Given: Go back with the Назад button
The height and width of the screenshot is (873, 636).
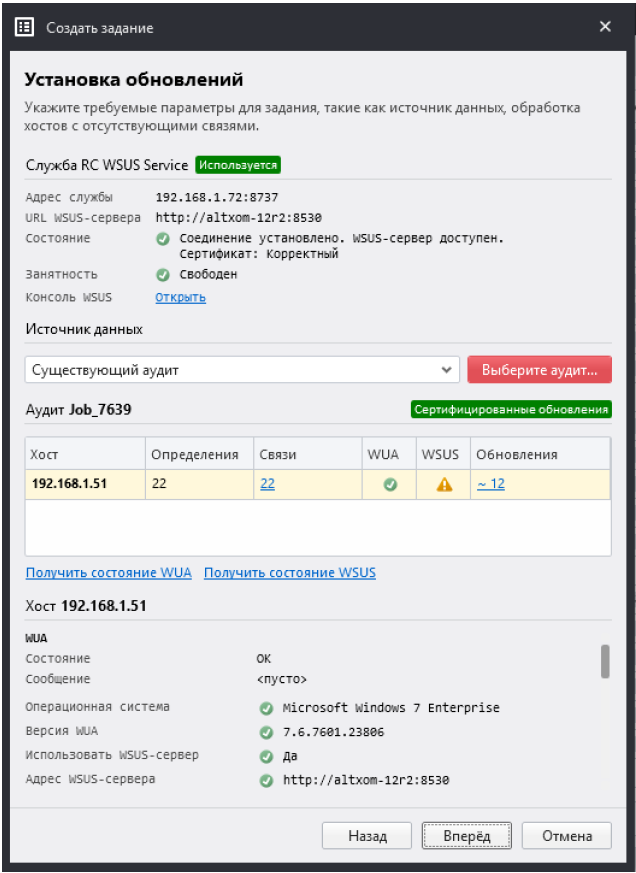Looking at the screenshot, I should tap(367, 836).
